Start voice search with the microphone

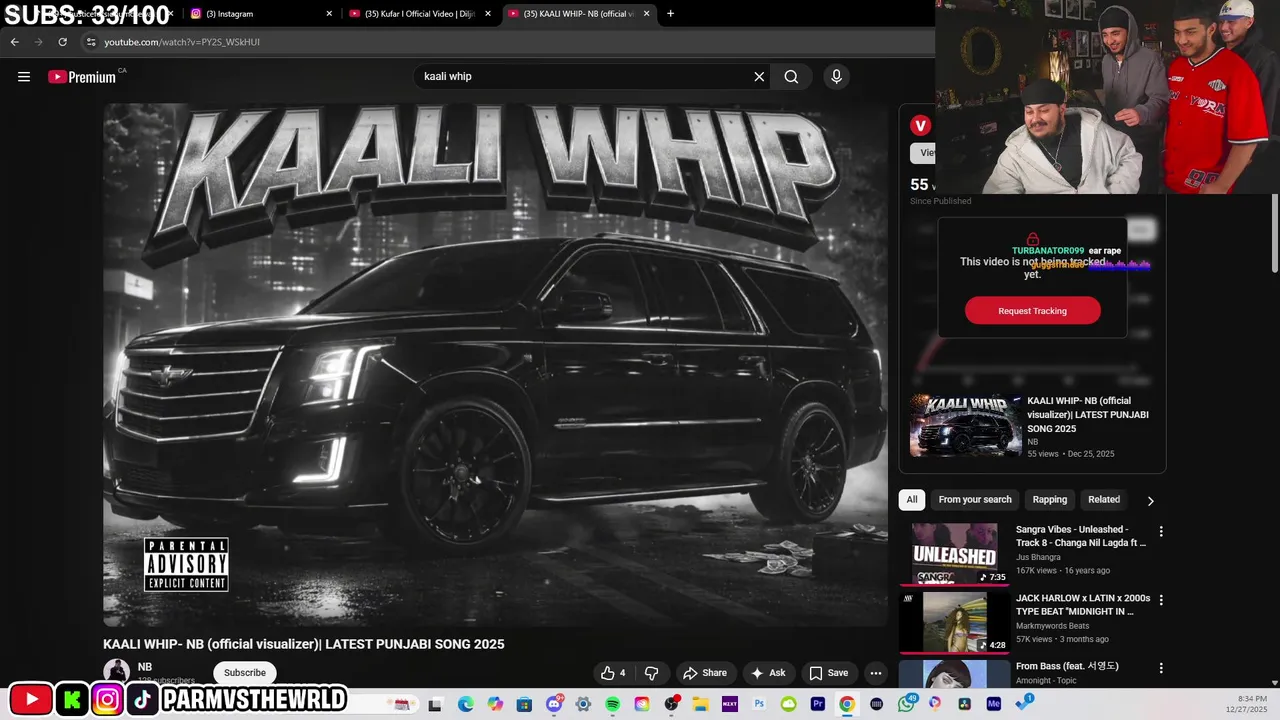(x=837, y=77)
